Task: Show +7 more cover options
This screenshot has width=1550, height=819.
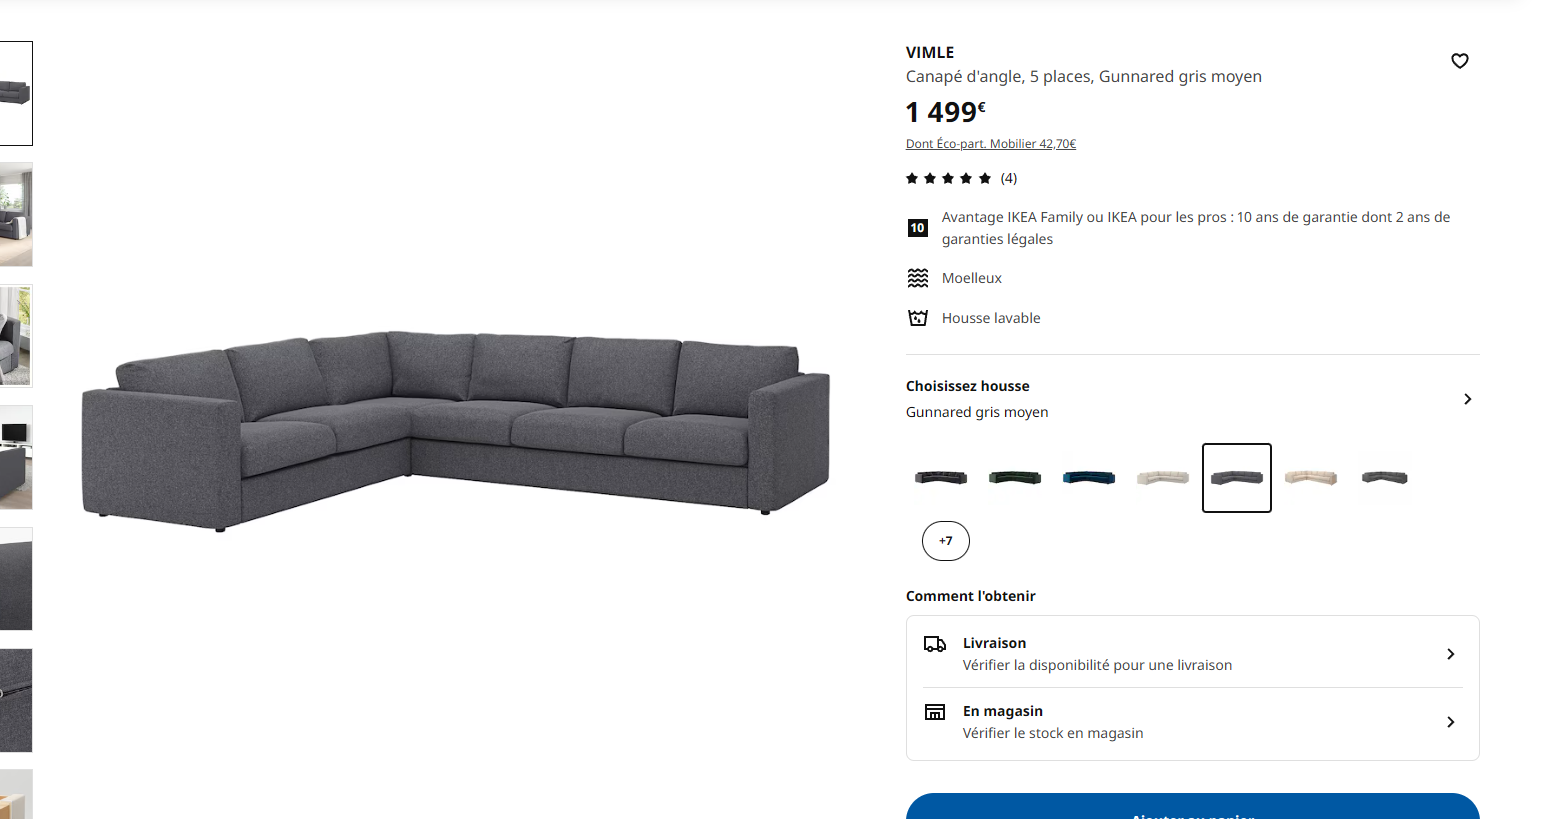Action: 945,541
